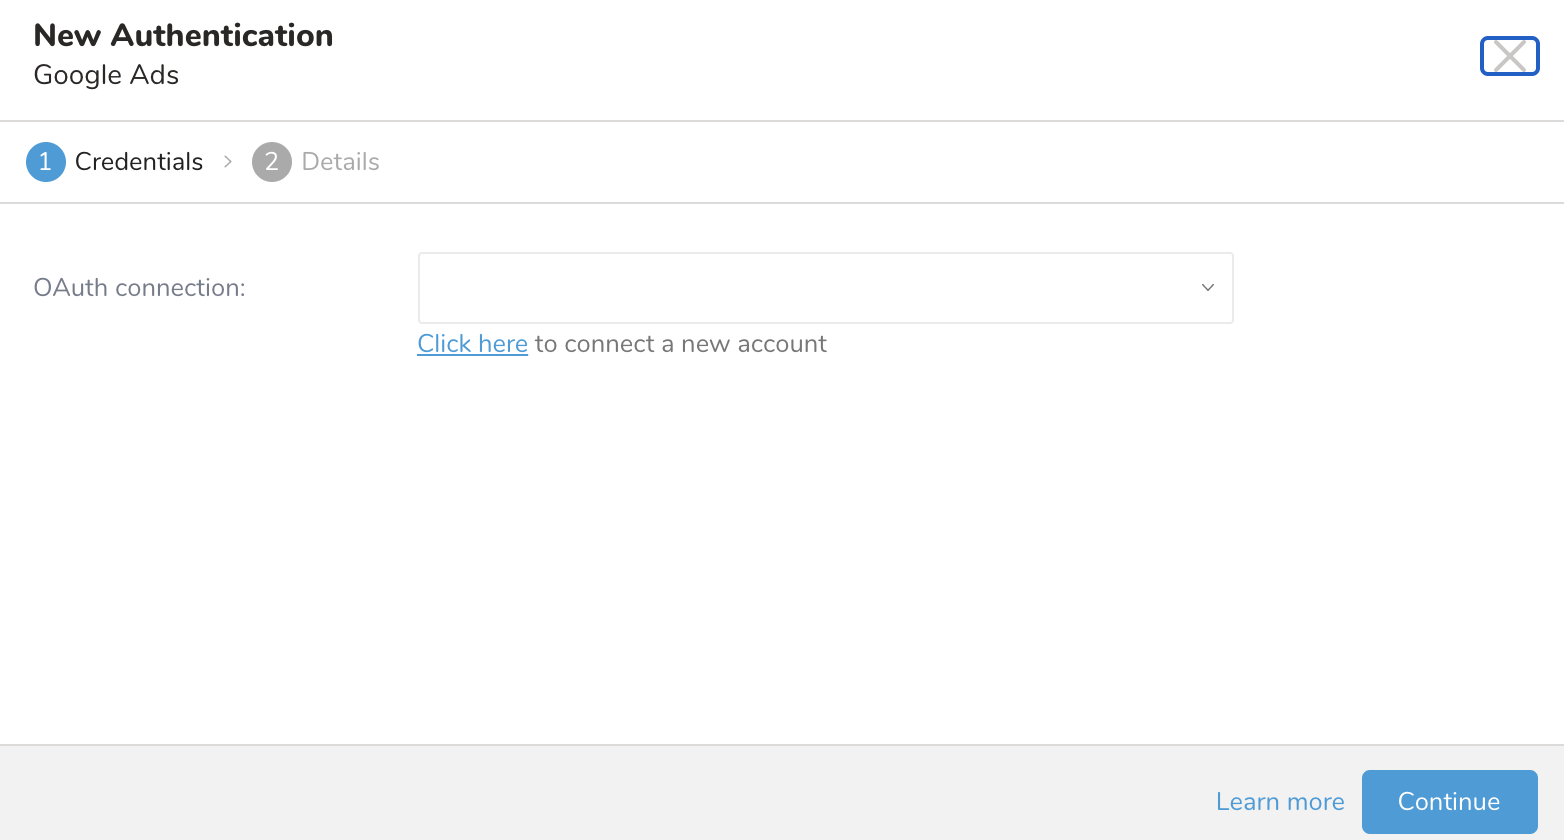Click the "New Authentication" dialog title
The height and width of the screenshot is (840, 1564).
click(x=183, y=36)
